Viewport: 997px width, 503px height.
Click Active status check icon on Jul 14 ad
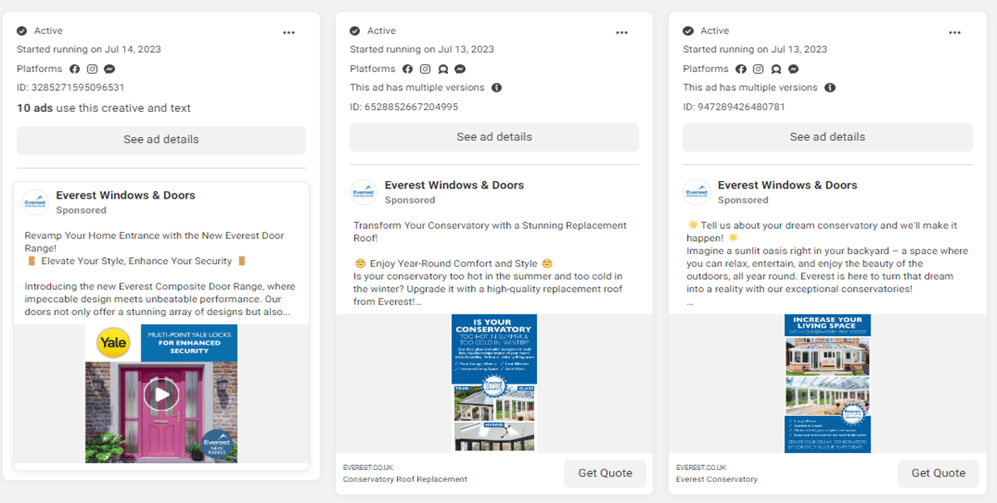[x=22, y=31]
